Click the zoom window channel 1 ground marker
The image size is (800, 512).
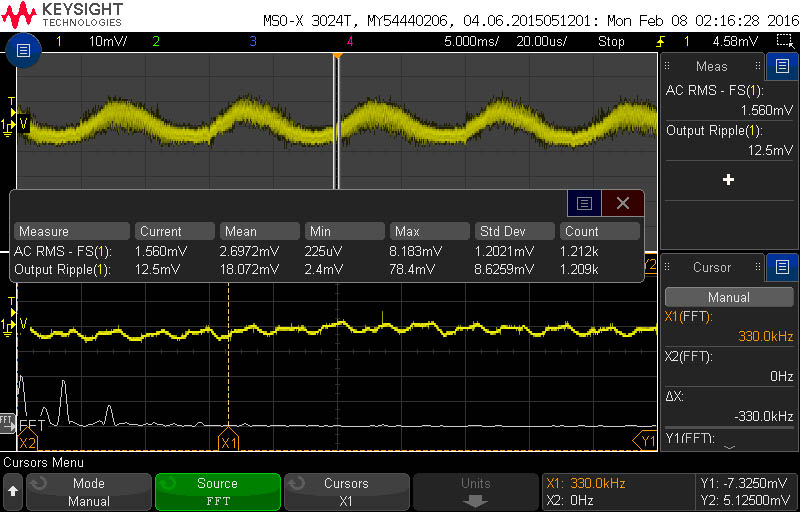click(7, 326)
